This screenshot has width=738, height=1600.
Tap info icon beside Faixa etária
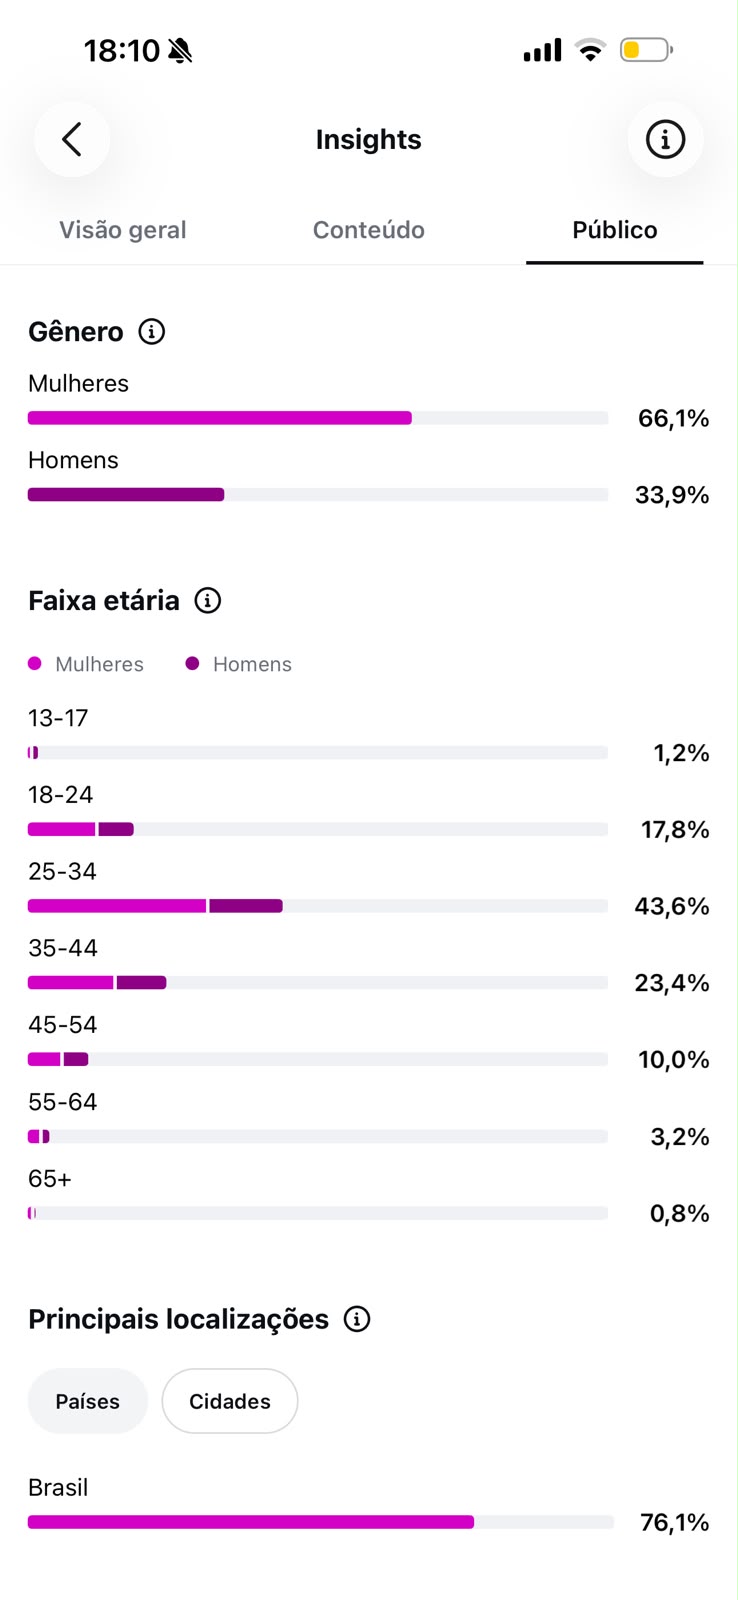tap(207, 601)
